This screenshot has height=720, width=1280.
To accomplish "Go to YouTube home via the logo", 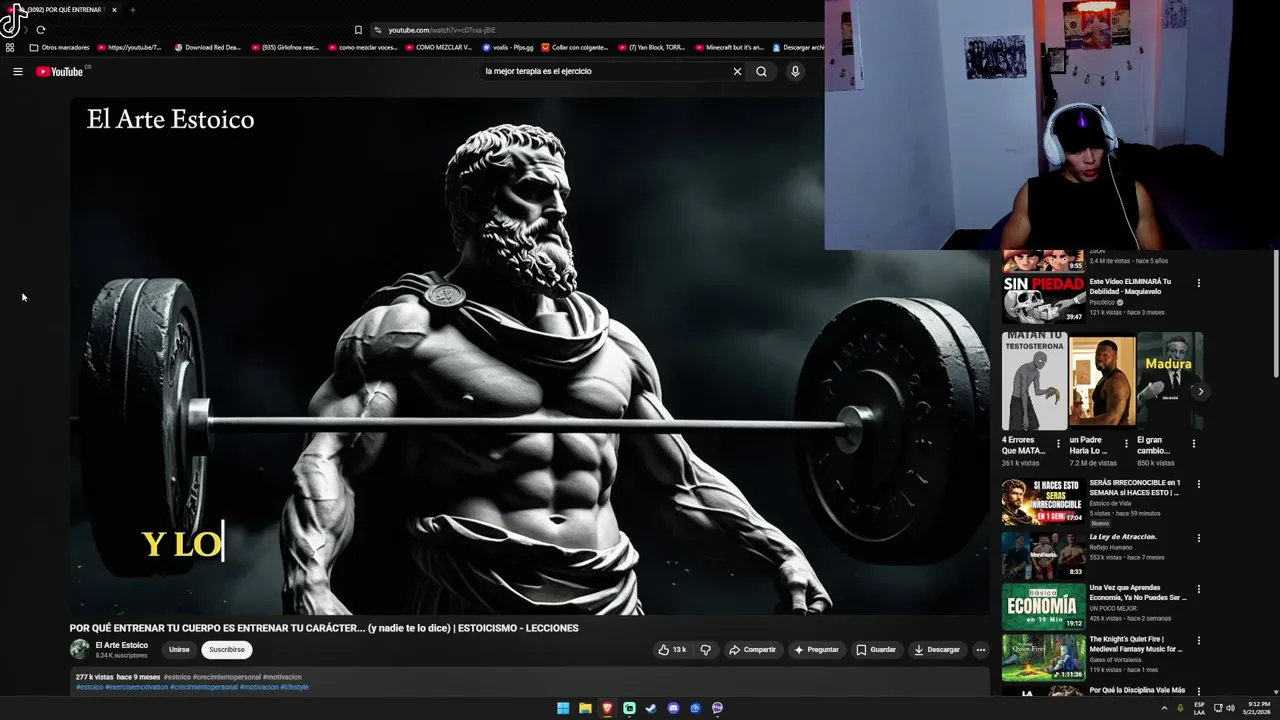I will tap(62, 71).
